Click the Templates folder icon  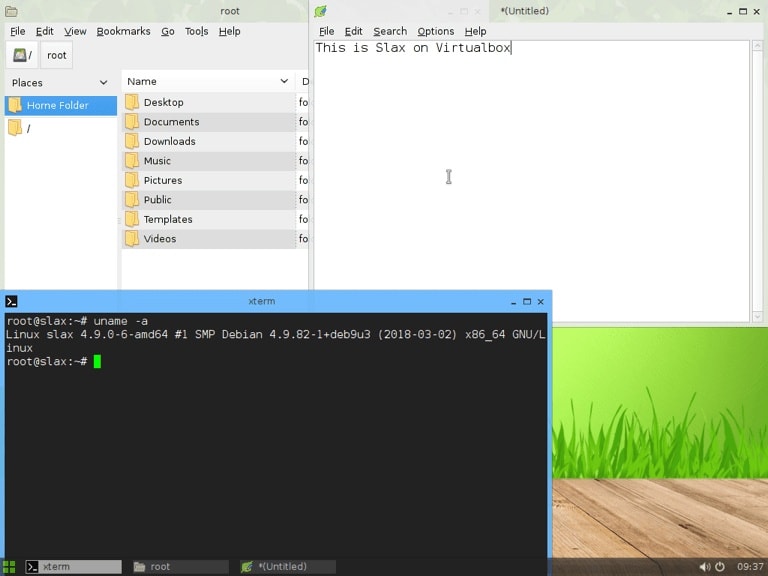pyautogui.click(x=132, y=219)
